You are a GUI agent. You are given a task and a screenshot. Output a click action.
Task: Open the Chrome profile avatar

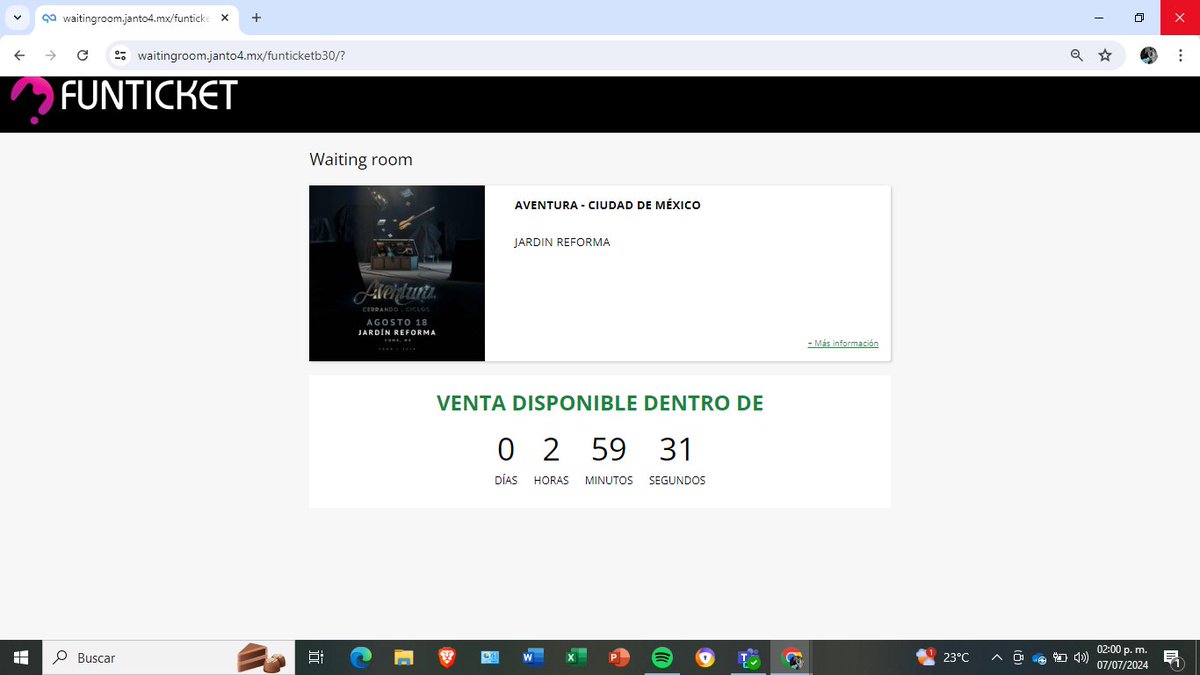pos(1149,56)
